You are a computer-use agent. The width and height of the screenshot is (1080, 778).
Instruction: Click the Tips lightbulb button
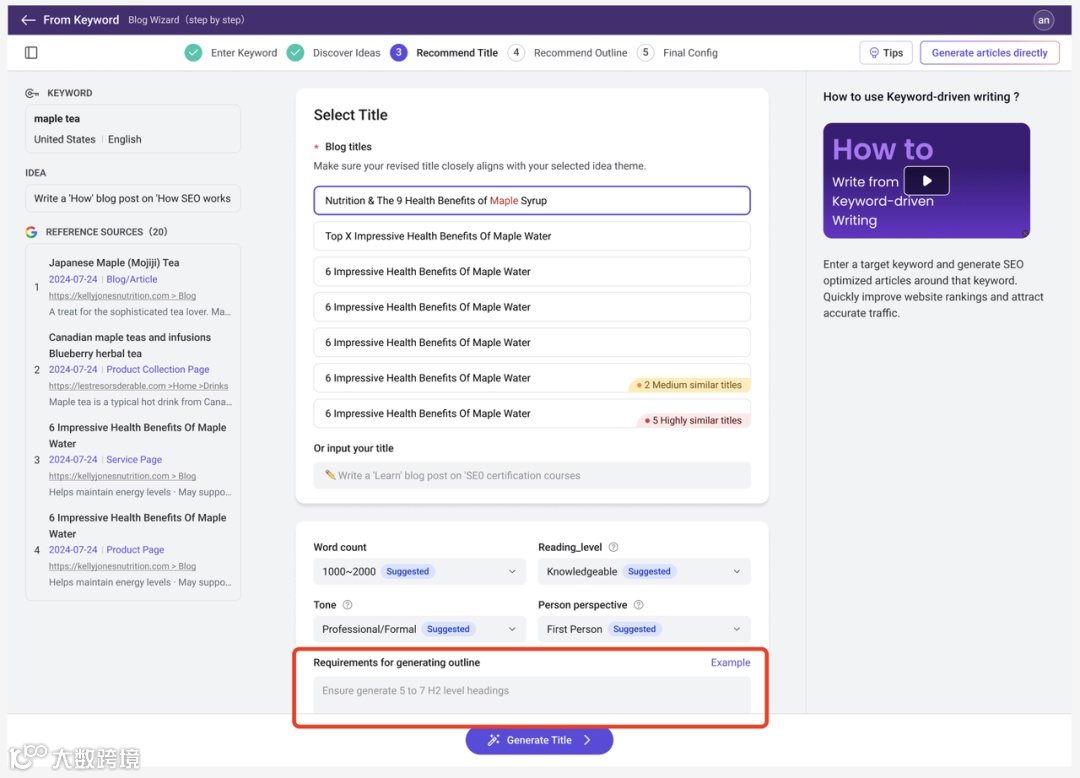886,53
